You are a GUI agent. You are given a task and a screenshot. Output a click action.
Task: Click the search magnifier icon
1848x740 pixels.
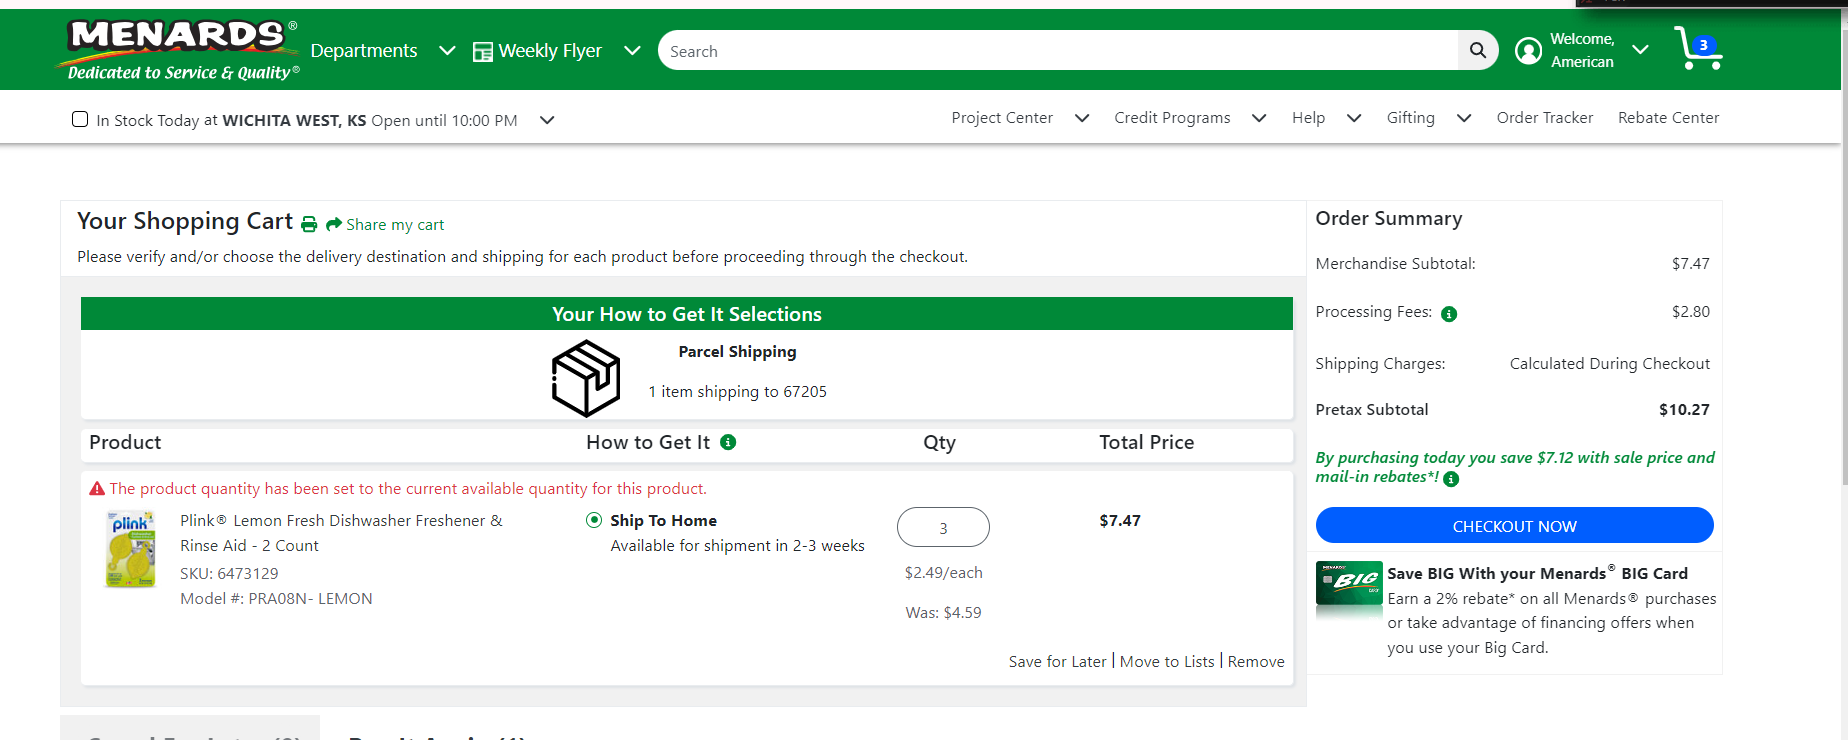(1477, 50)
